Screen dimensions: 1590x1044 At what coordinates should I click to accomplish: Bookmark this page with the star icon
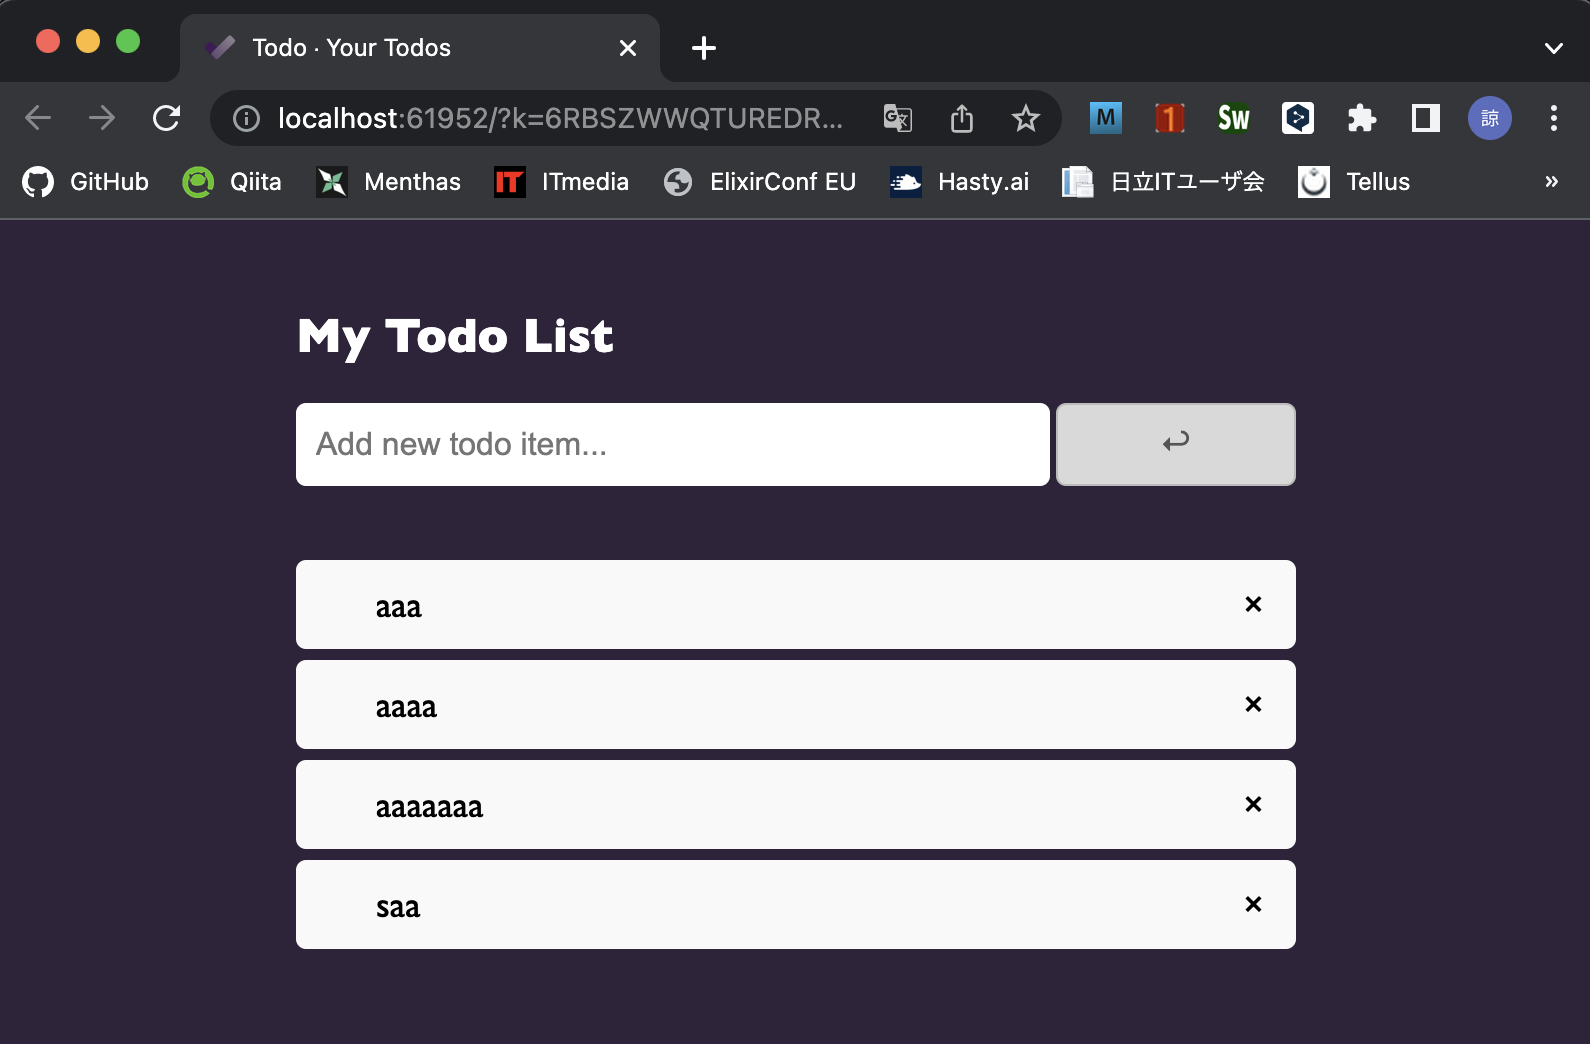tap(1025, 118)
